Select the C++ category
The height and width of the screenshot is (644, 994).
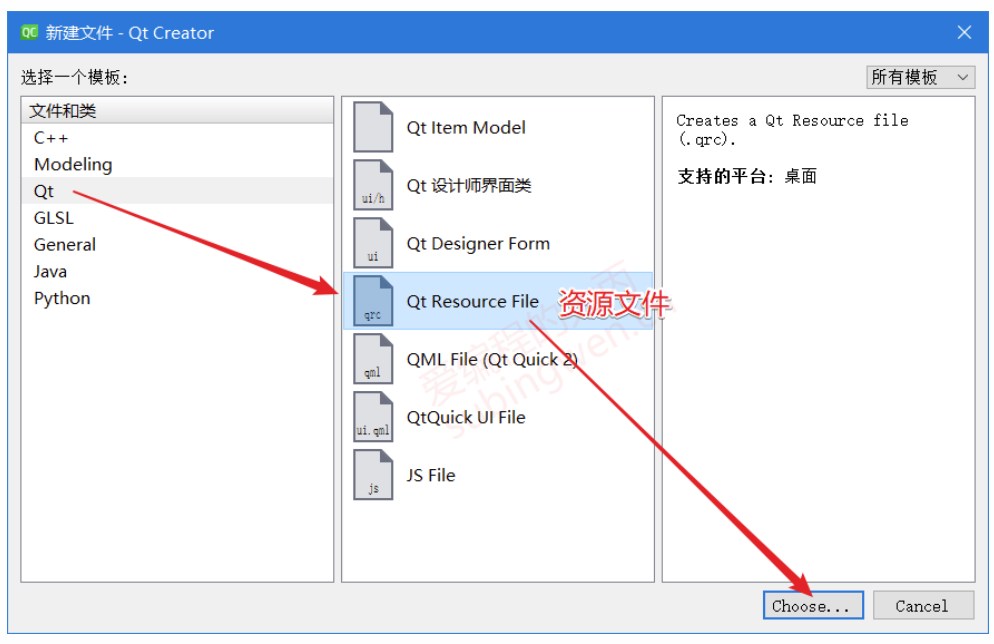click(177, 138)
